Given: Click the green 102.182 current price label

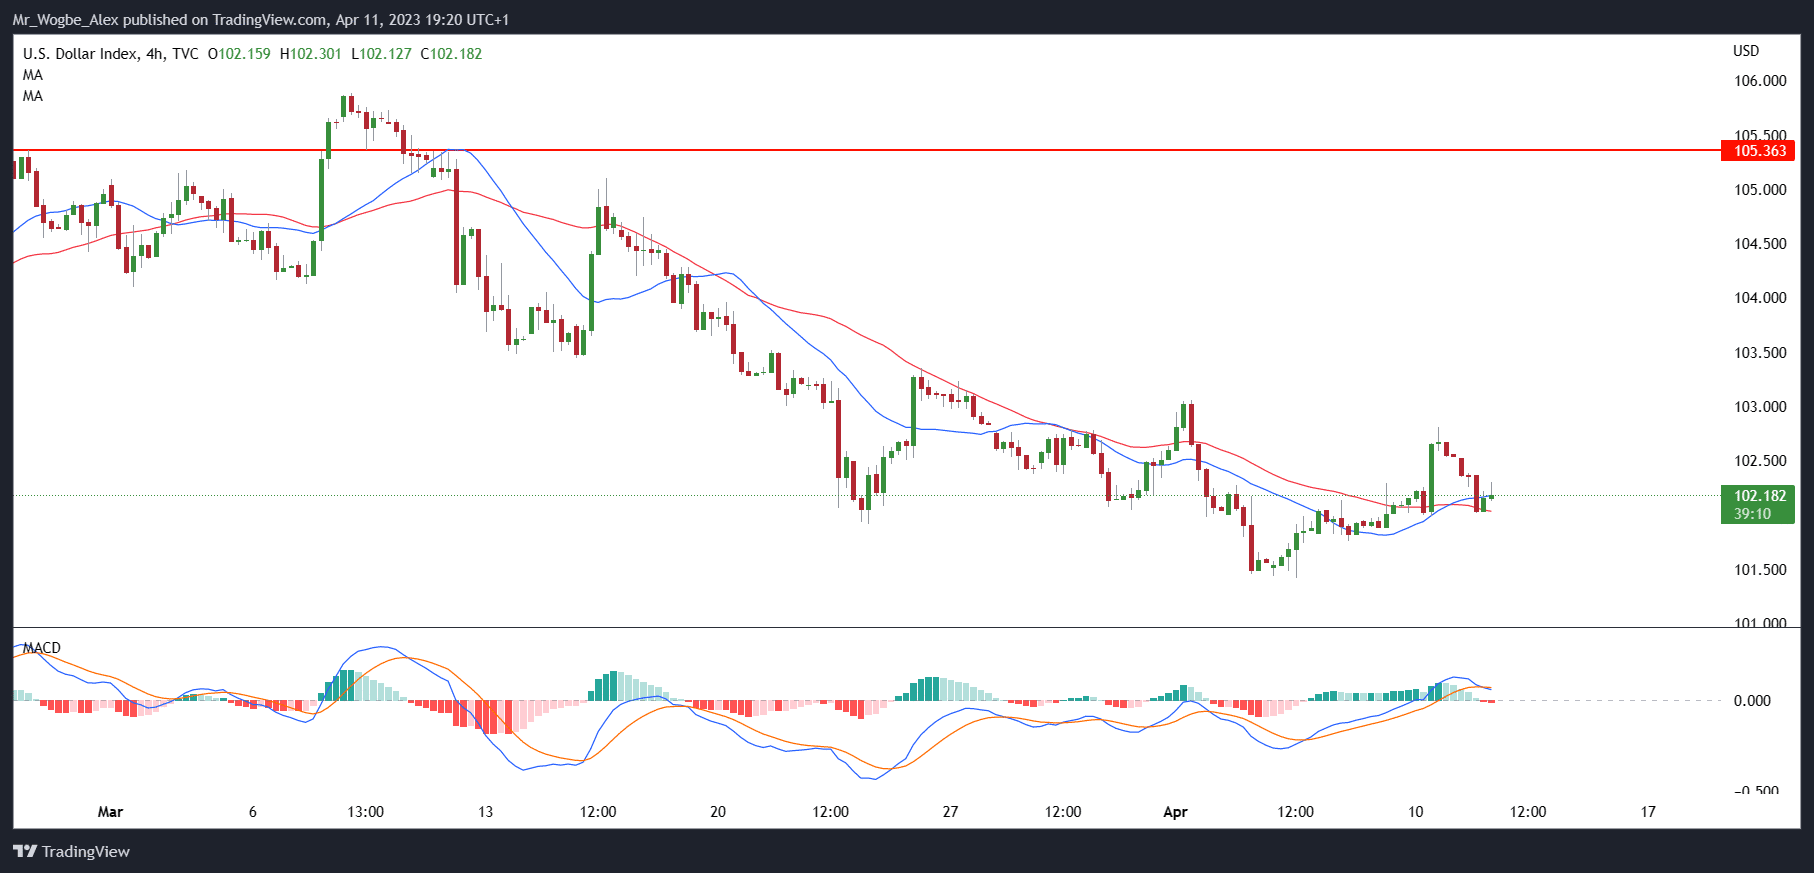Looking at the screenshot, I should tap(1759, 495).
